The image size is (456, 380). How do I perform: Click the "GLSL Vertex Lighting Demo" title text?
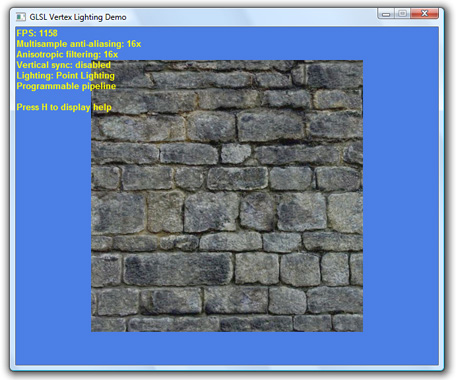click(78, 17)
